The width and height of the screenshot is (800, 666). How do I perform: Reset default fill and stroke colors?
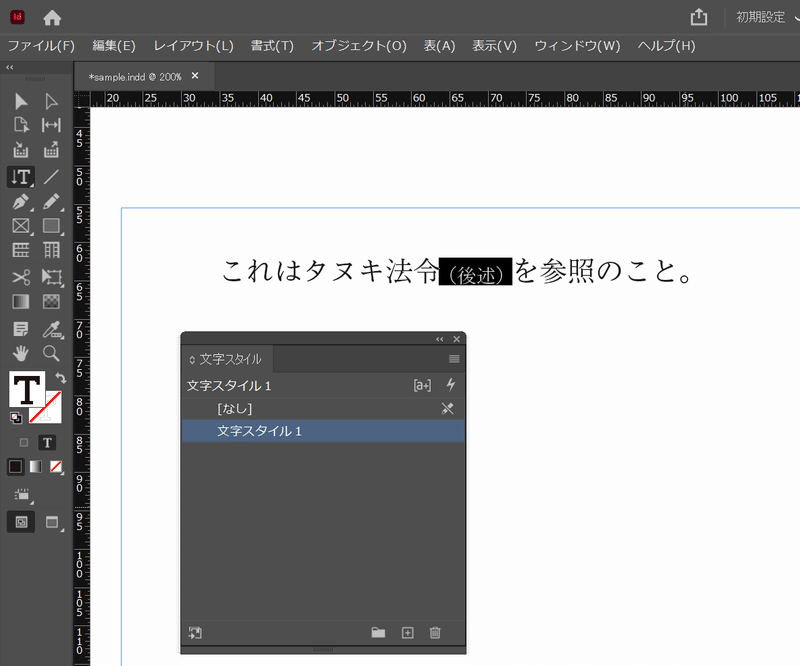tap(16, 418)
